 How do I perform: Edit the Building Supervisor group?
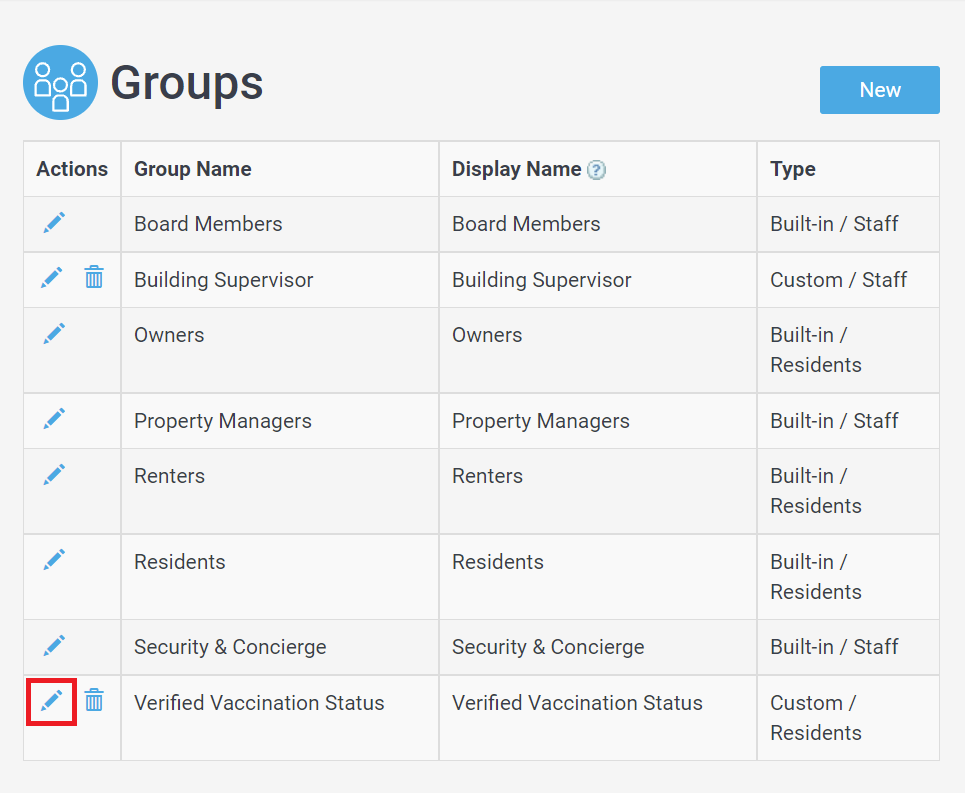pyautogui.click(x=52, y=277)
